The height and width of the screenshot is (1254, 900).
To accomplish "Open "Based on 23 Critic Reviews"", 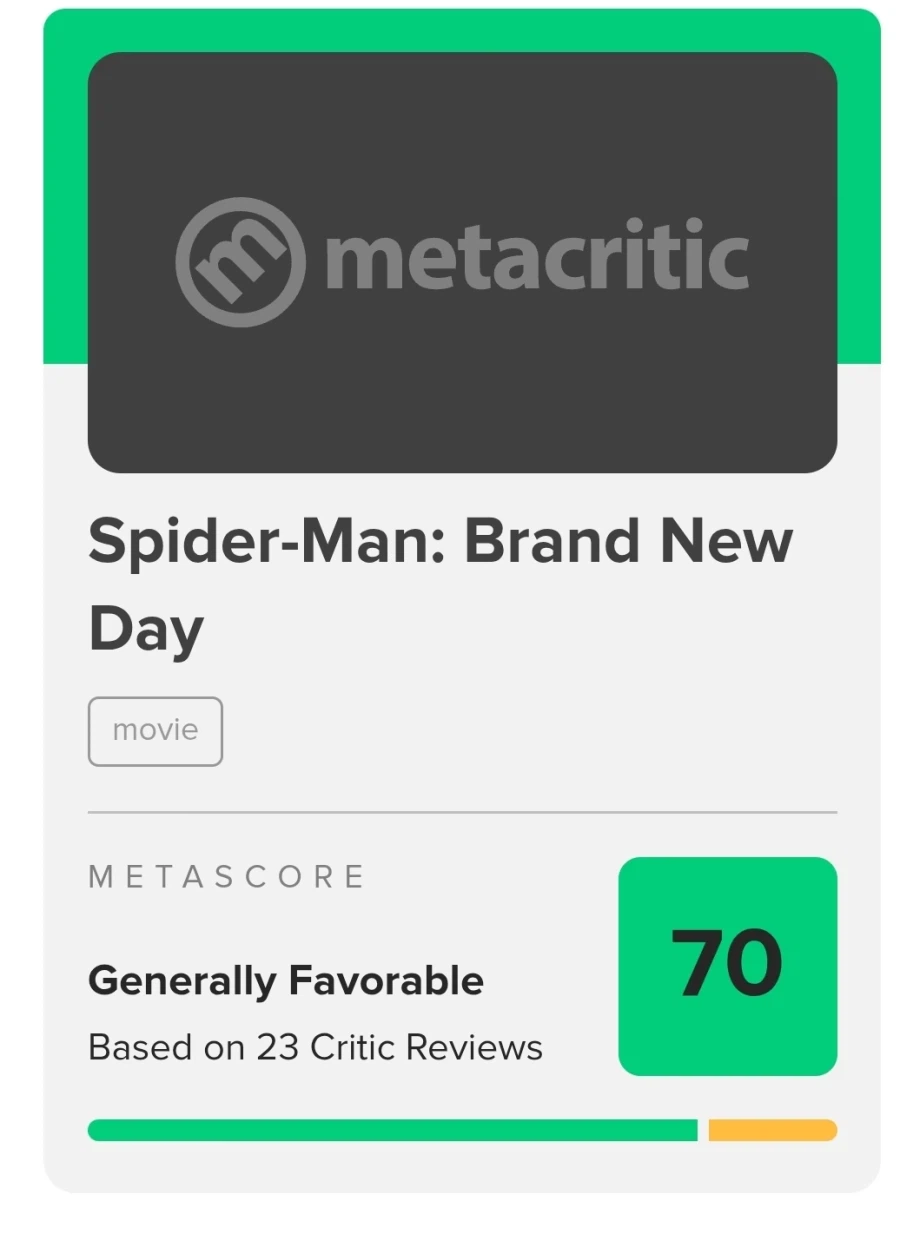I will [x=315, y=1047].
